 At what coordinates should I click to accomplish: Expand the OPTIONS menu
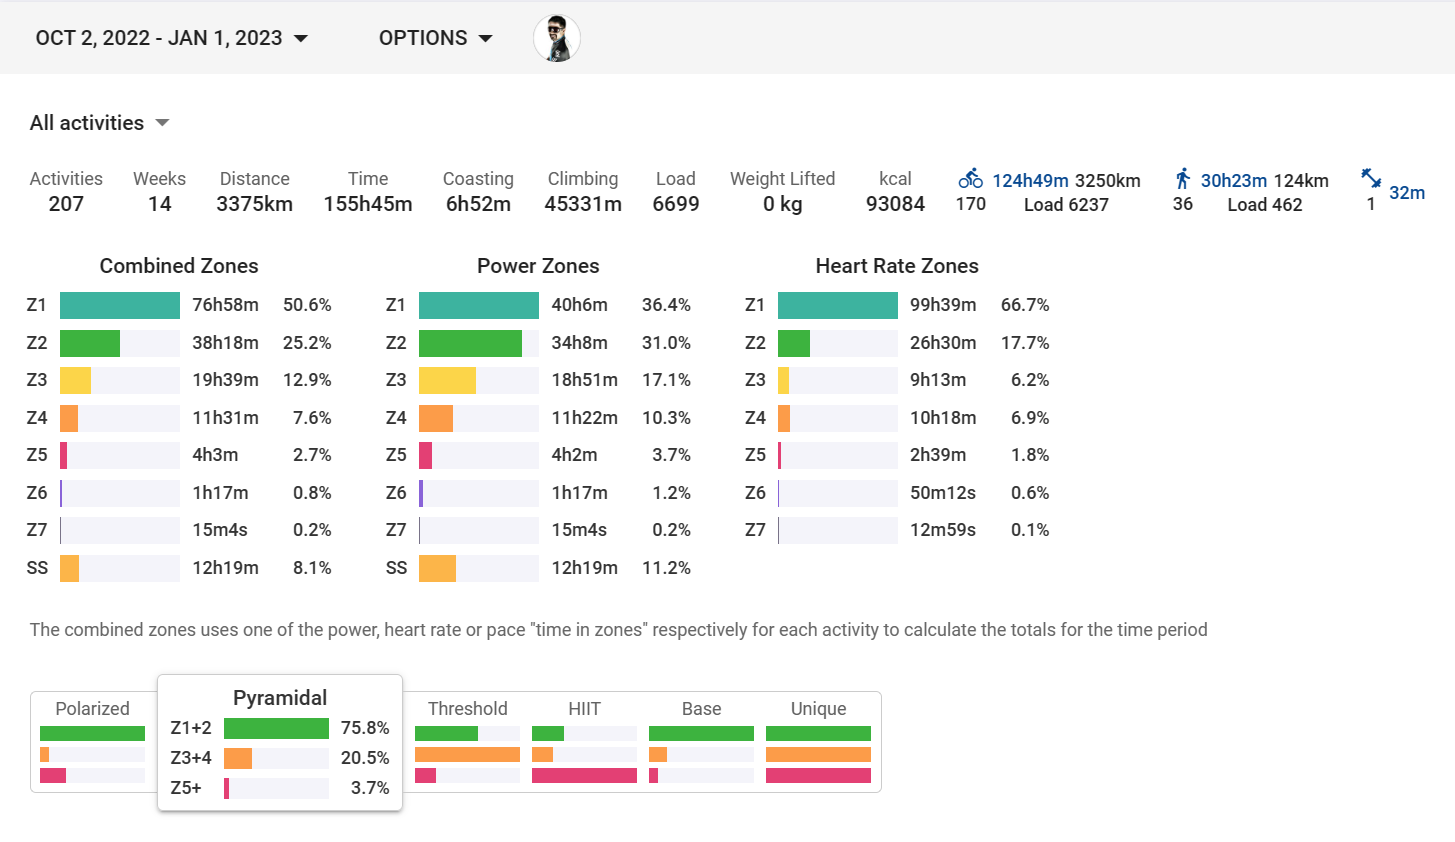(x=435, y=39)
